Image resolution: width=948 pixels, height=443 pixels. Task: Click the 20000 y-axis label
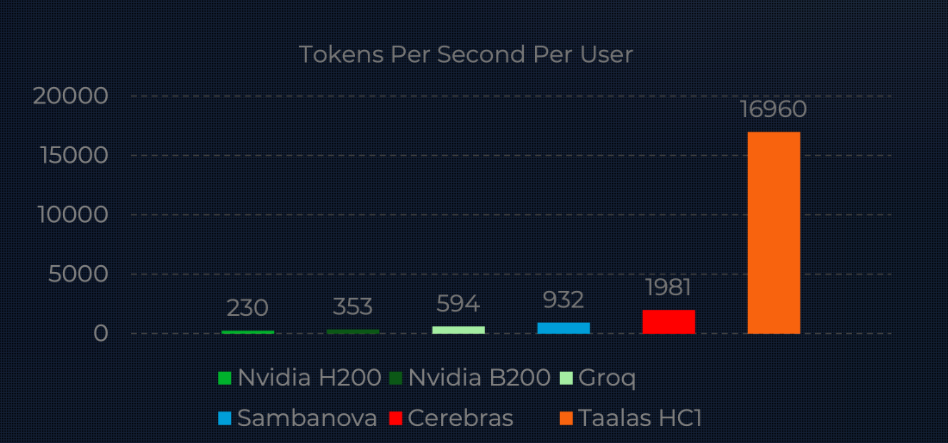[71, 96]
